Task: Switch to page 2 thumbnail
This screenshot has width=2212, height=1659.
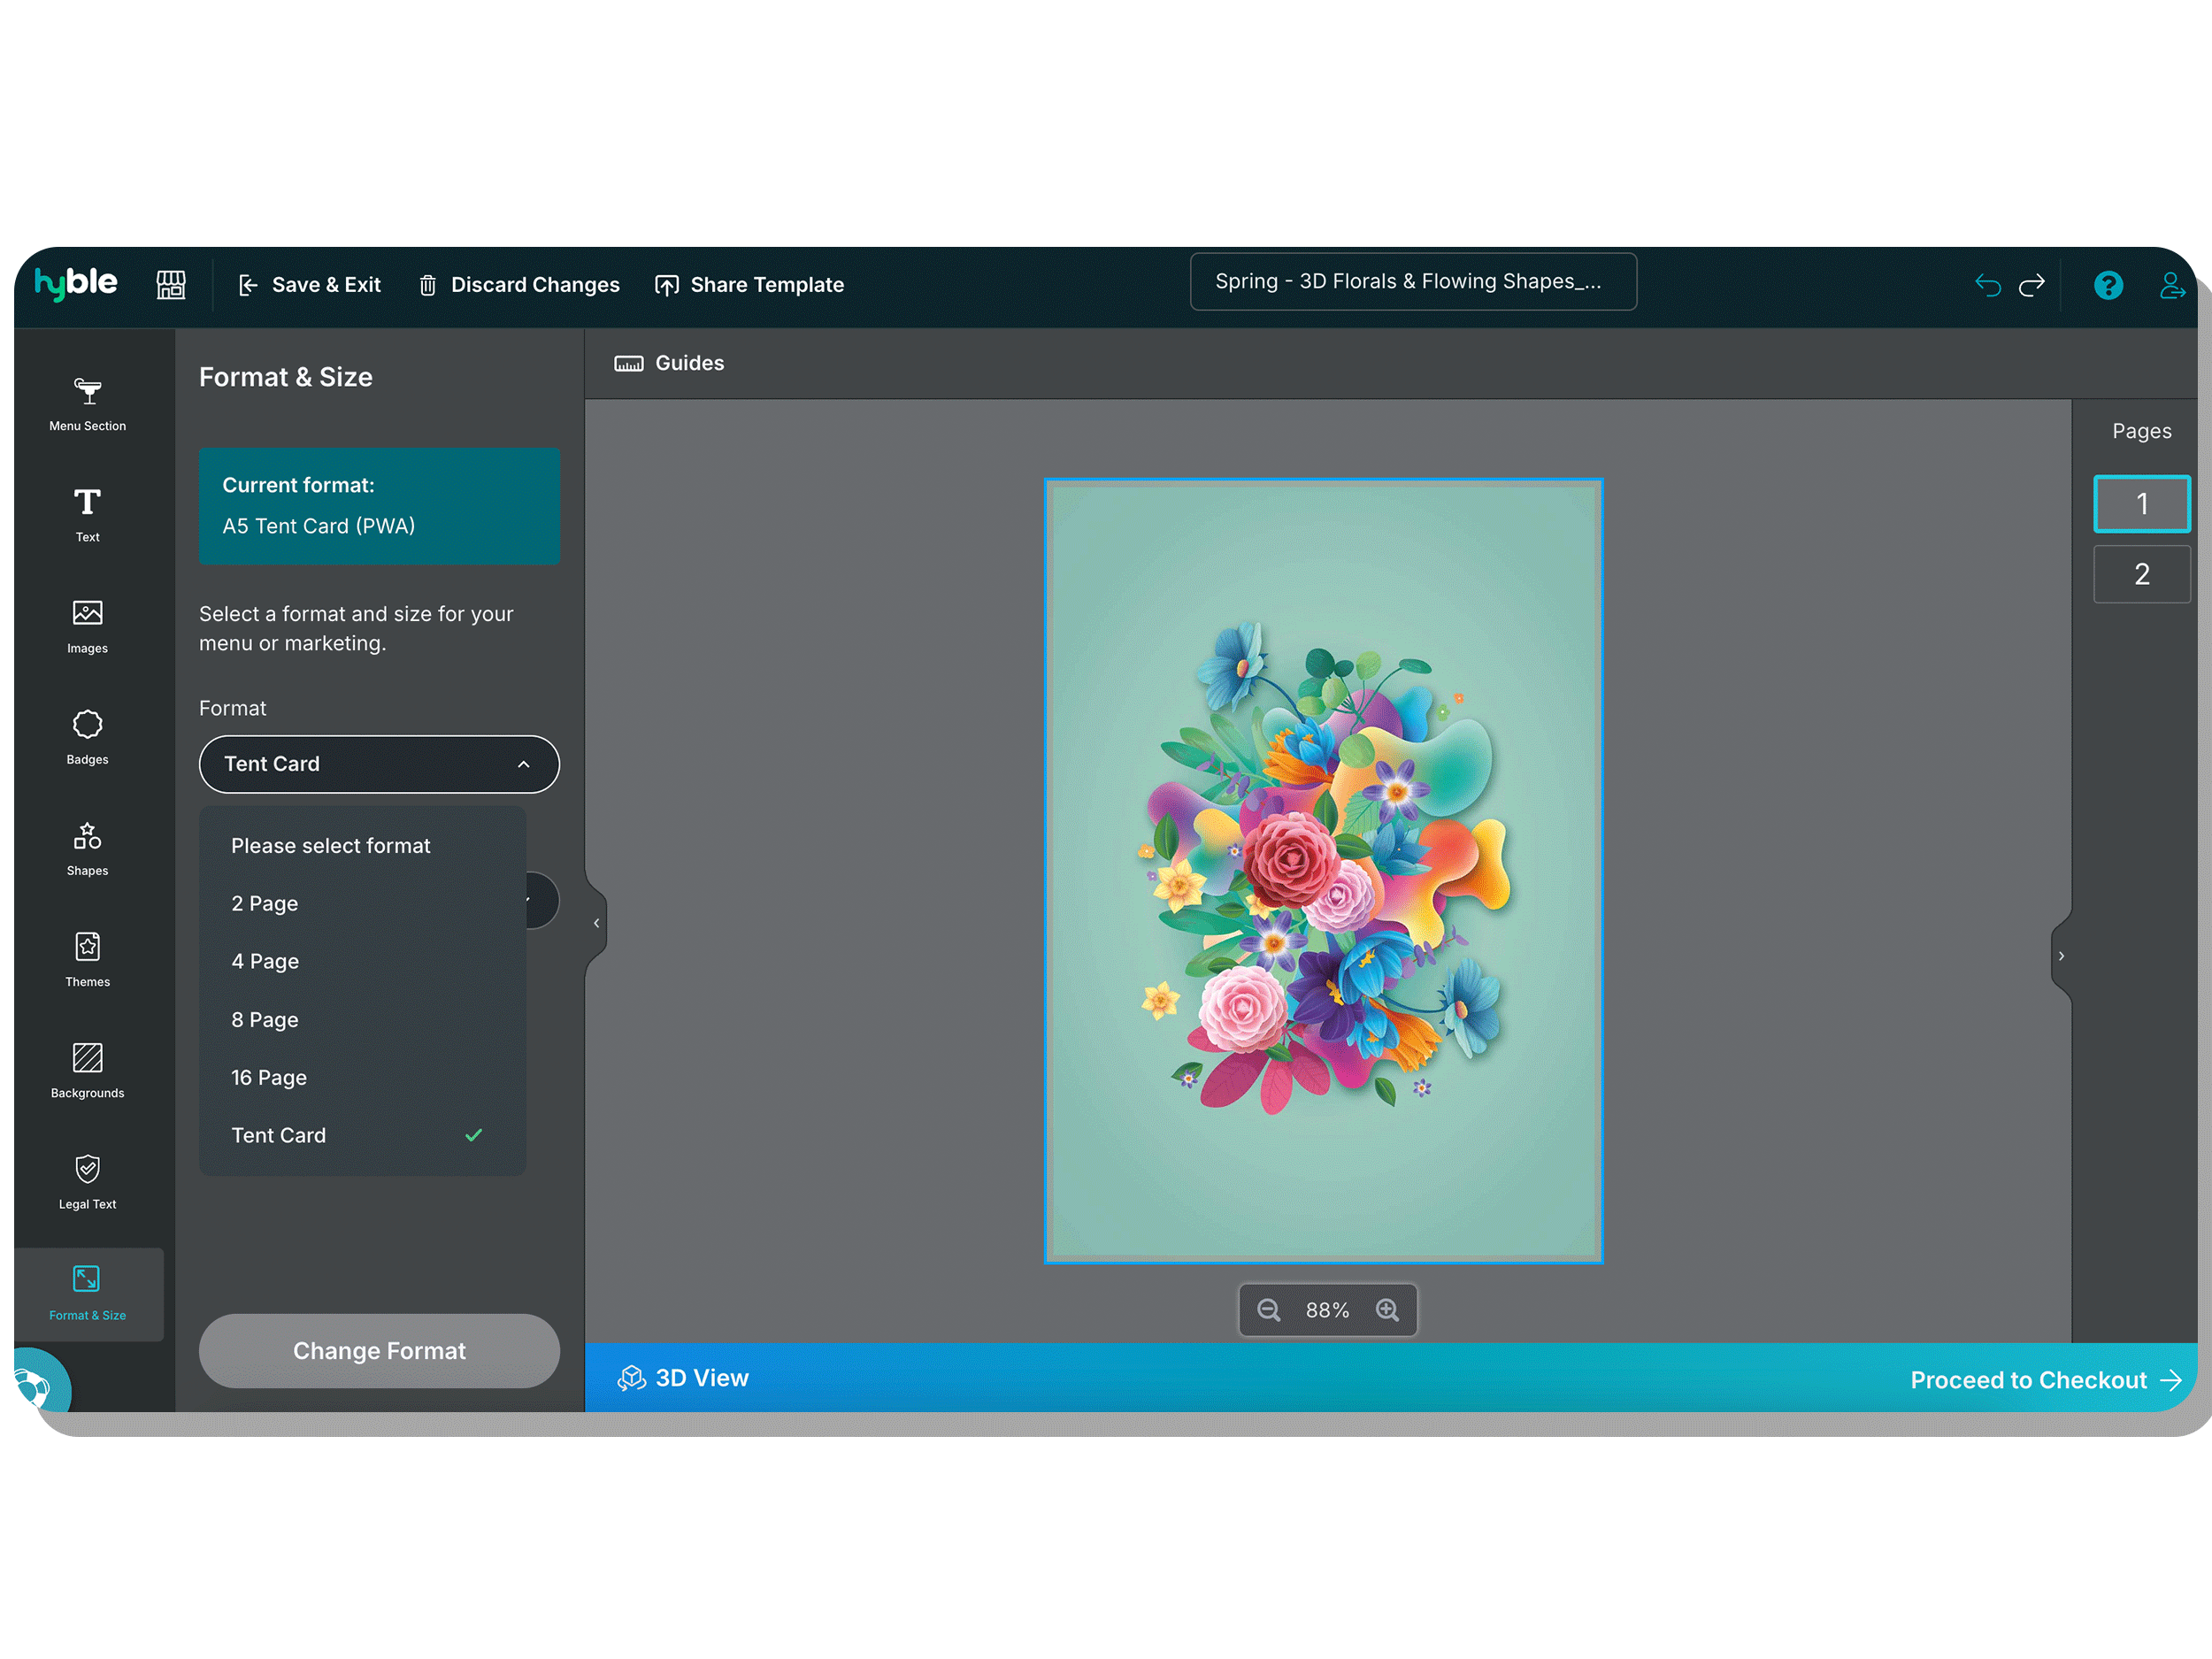Action: pyautogui.click(x=2141, y=574)
